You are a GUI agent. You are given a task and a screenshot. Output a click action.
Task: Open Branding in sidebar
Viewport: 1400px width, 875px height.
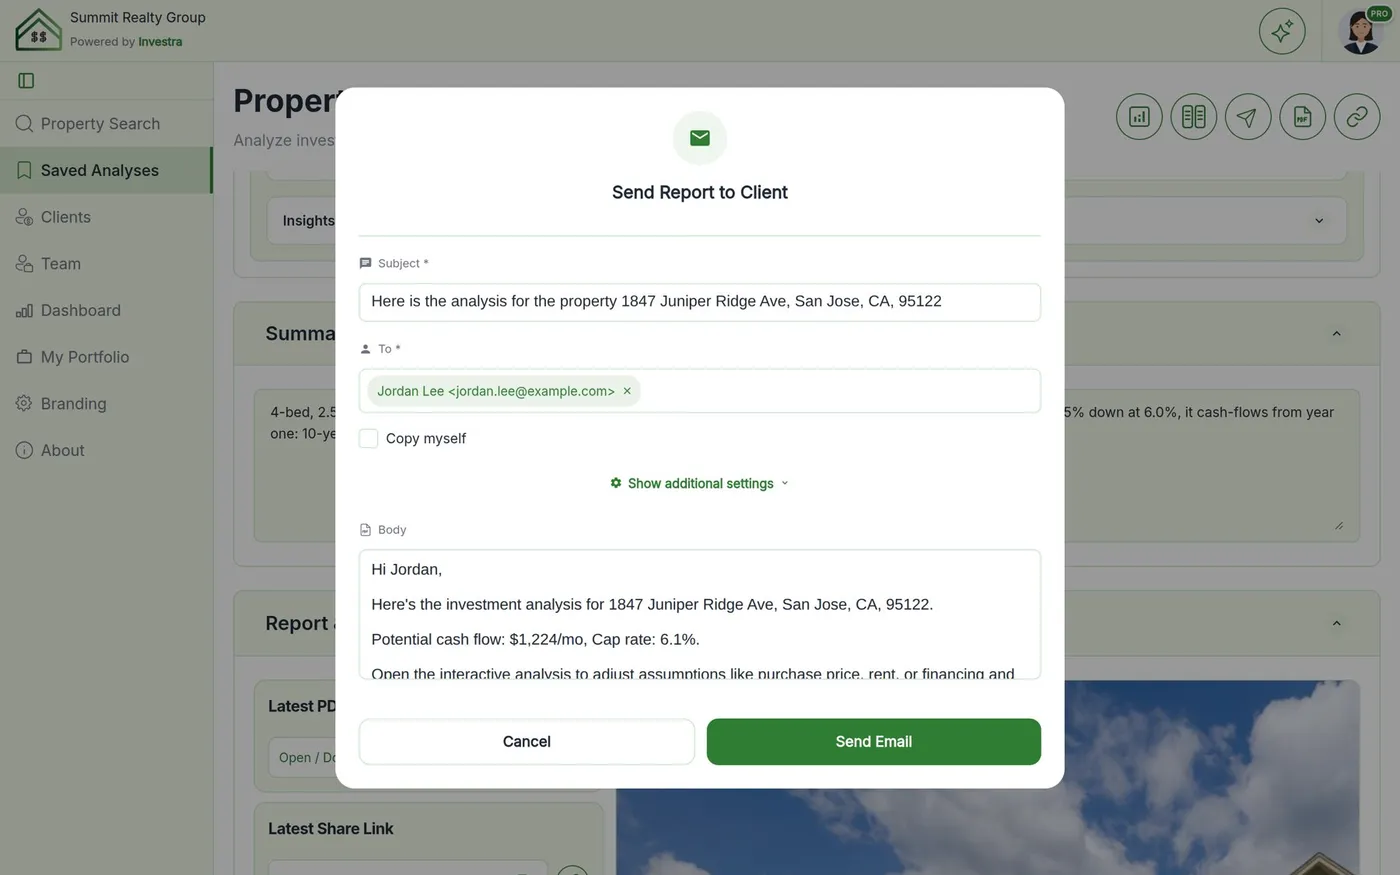106,404
